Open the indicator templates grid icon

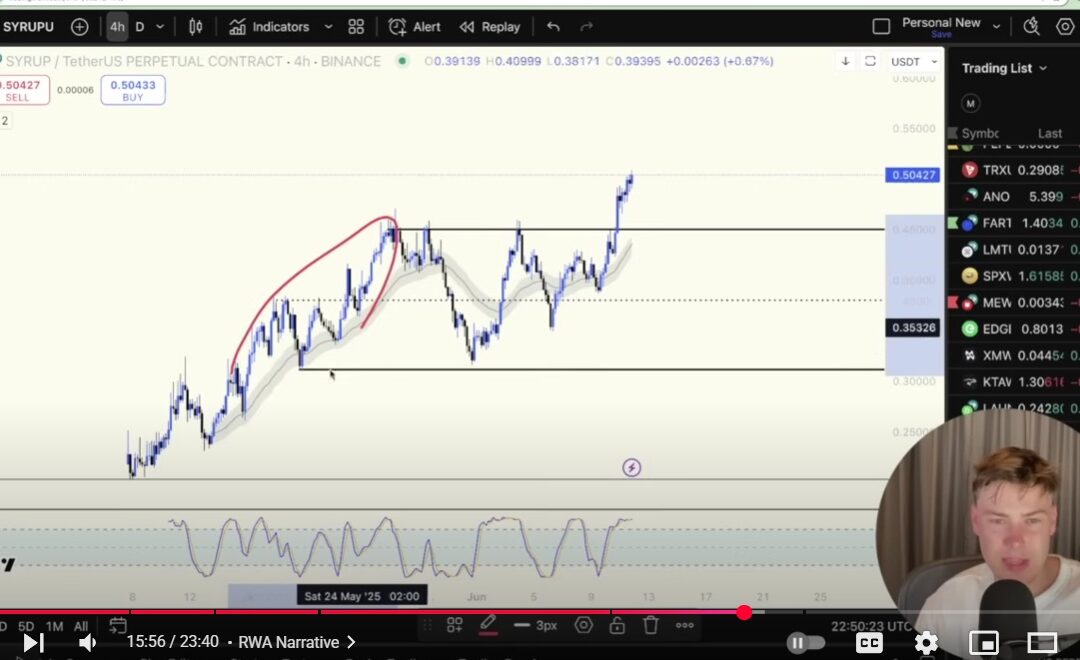pos(356,27)
